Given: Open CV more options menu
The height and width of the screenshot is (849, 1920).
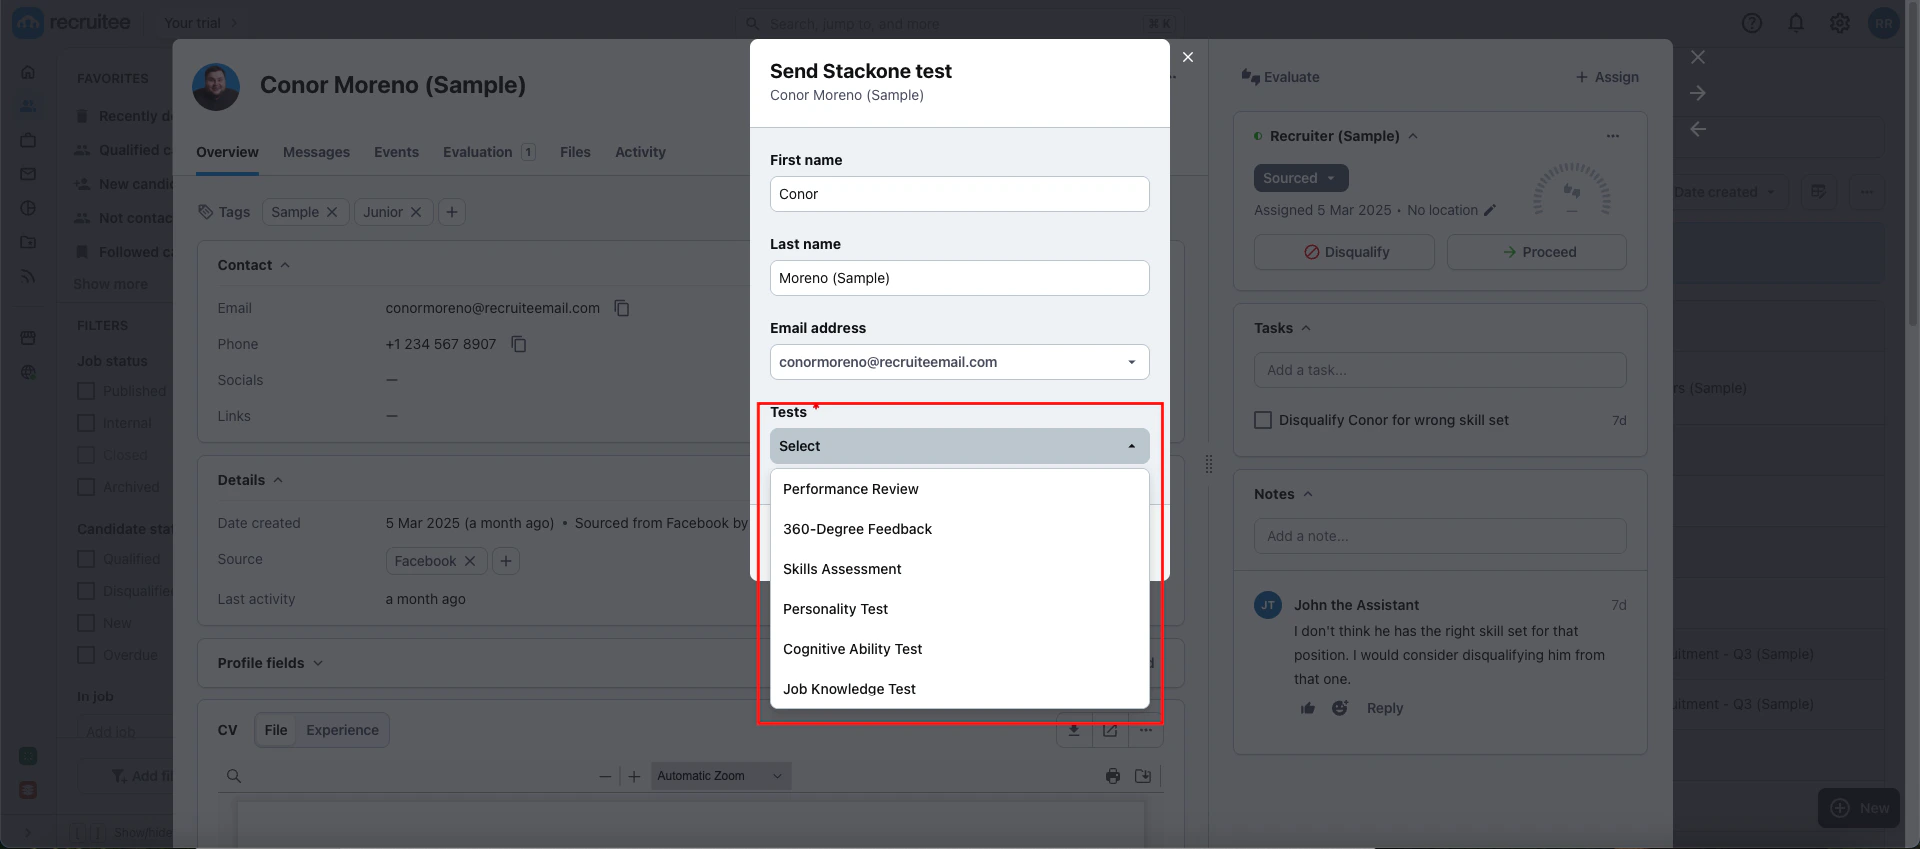Looking at the screenshot, I should tap(1146, 730).
